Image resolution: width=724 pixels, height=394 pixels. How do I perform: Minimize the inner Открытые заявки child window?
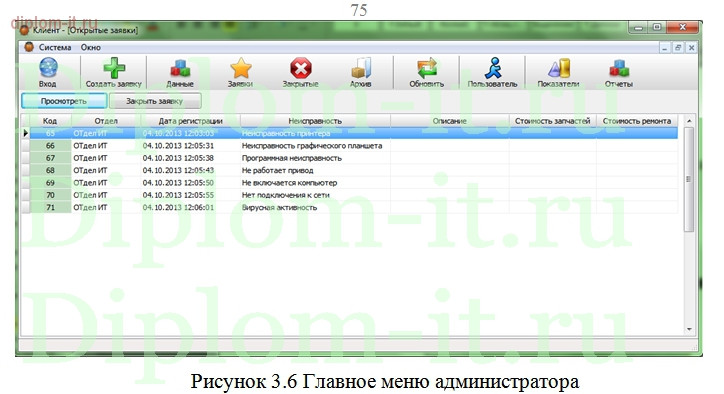(x=664, y=48)
